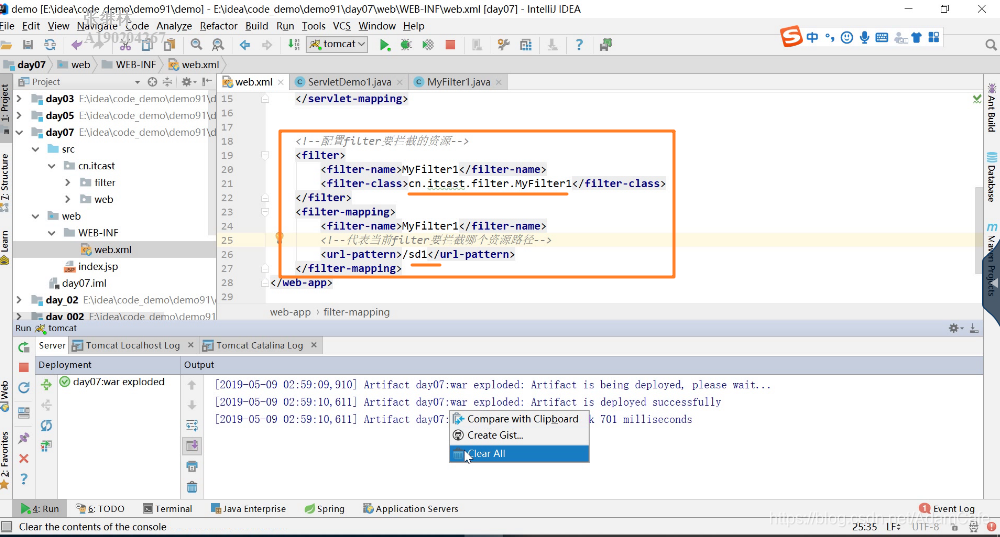Collapse the src folder node

[36, 149]
